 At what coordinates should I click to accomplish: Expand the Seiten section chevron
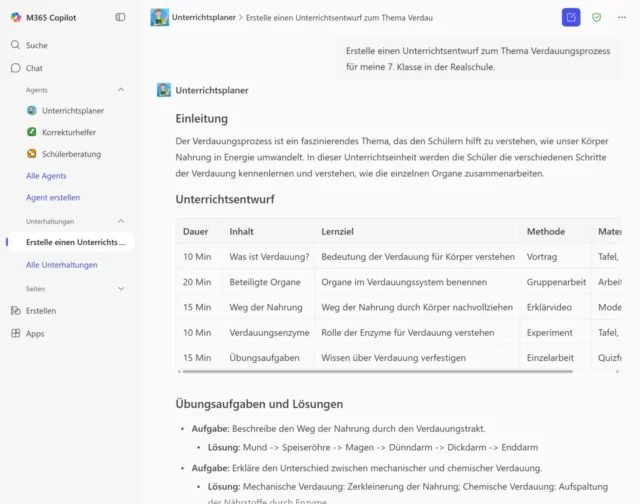pyautogui.click(x=121, y=288)
